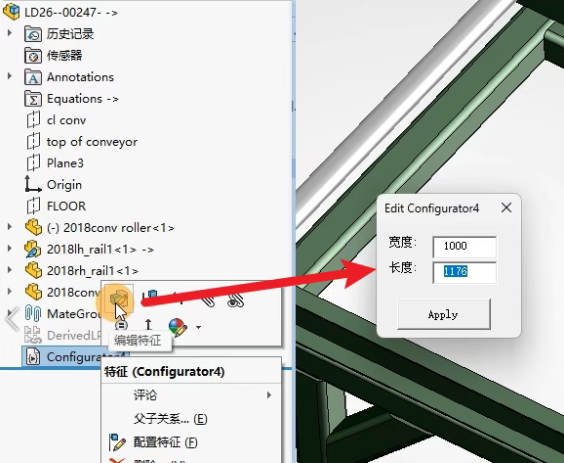Expand the 2018rh_rail1<1> node

(10, 270)
